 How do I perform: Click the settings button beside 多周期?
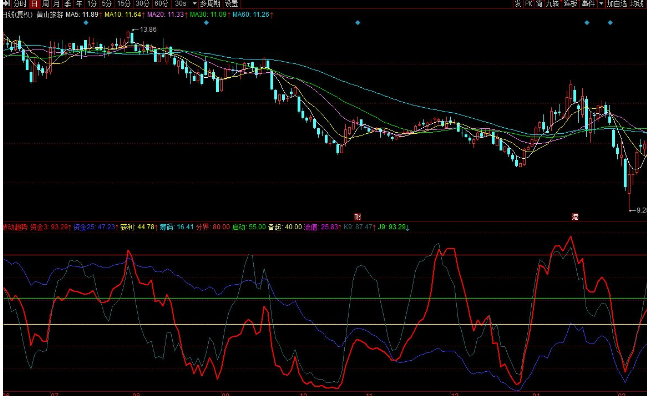(x=231, y=4)
